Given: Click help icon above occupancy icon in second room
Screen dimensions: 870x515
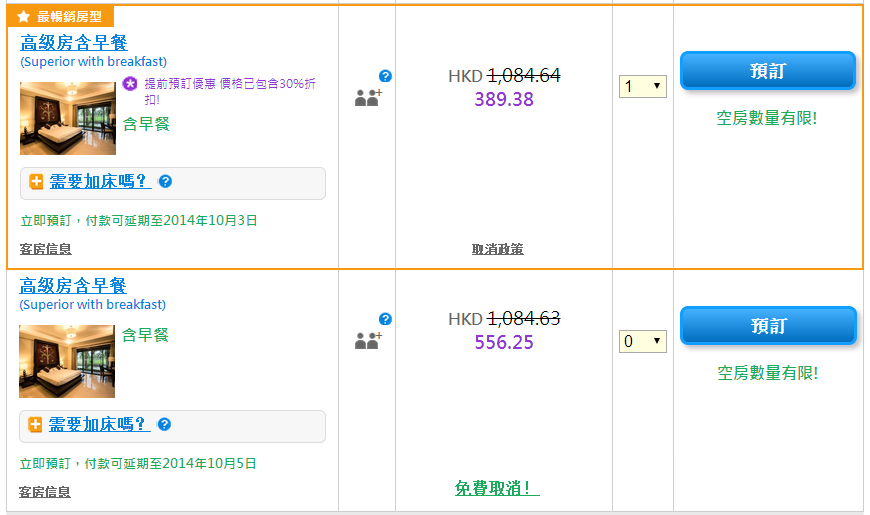Looking at the screenshot, I should [385, 319].
